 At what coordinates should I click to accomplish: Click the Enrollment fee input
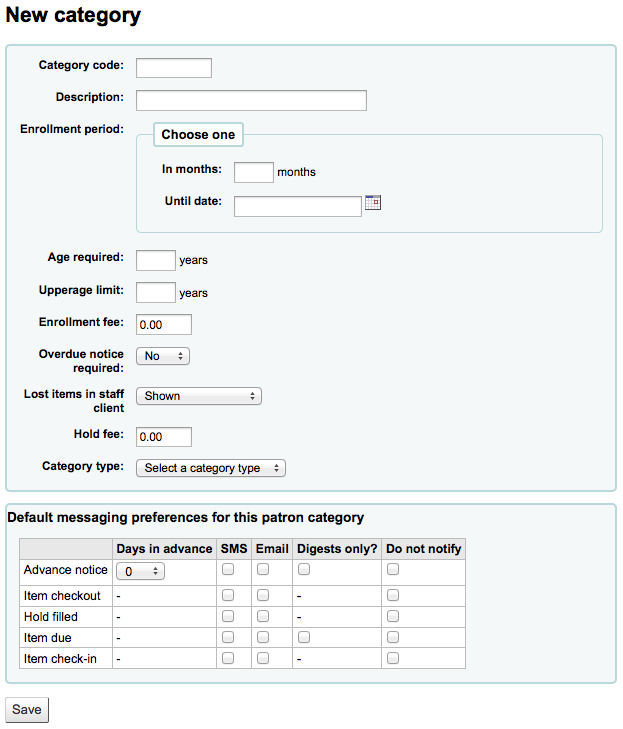point(164,325)
